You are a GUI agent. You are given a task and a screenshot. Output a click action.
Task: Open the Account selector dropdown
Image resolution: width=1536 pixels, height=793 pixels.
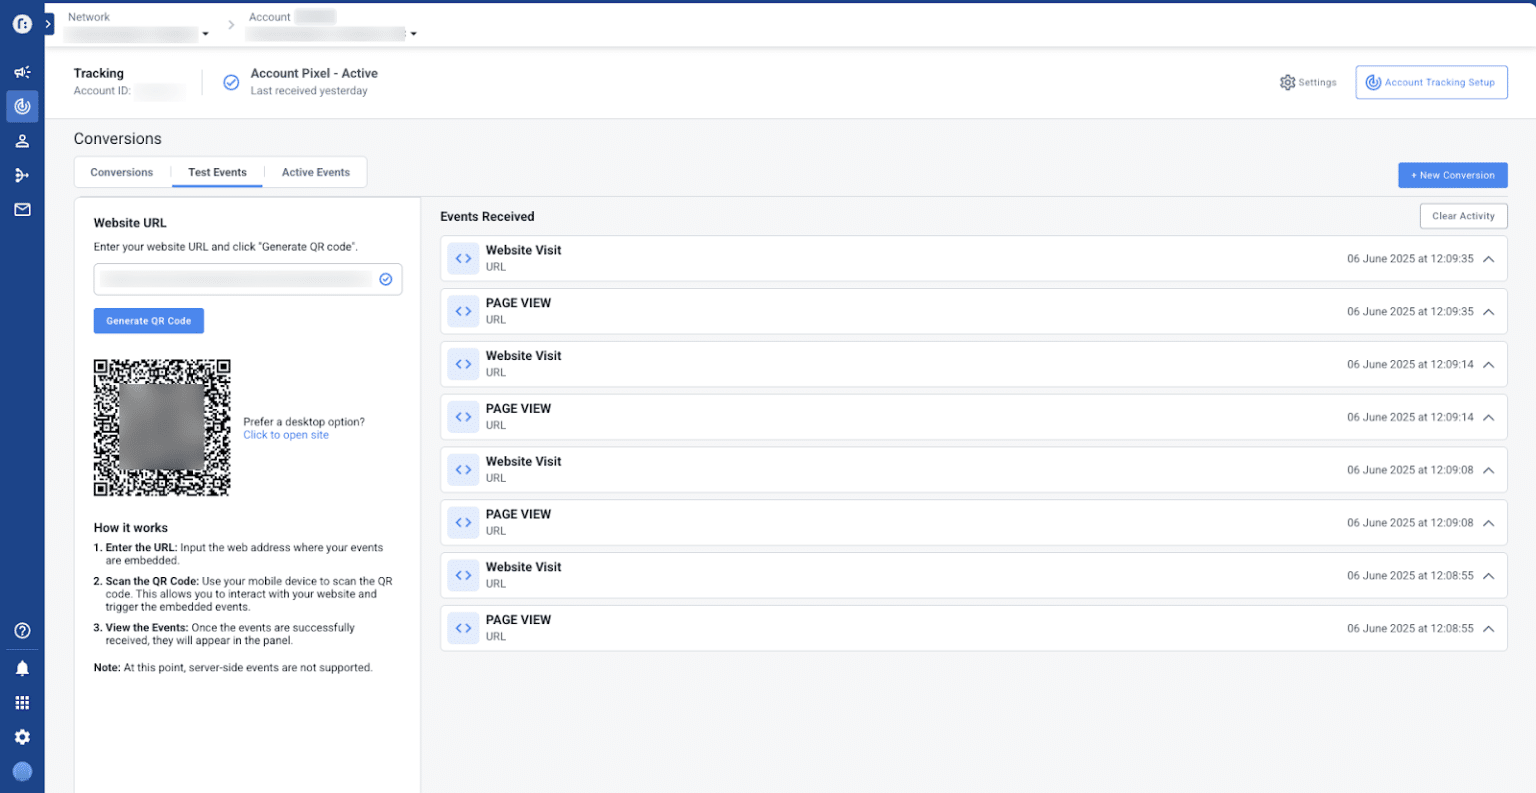coord(413,33)
